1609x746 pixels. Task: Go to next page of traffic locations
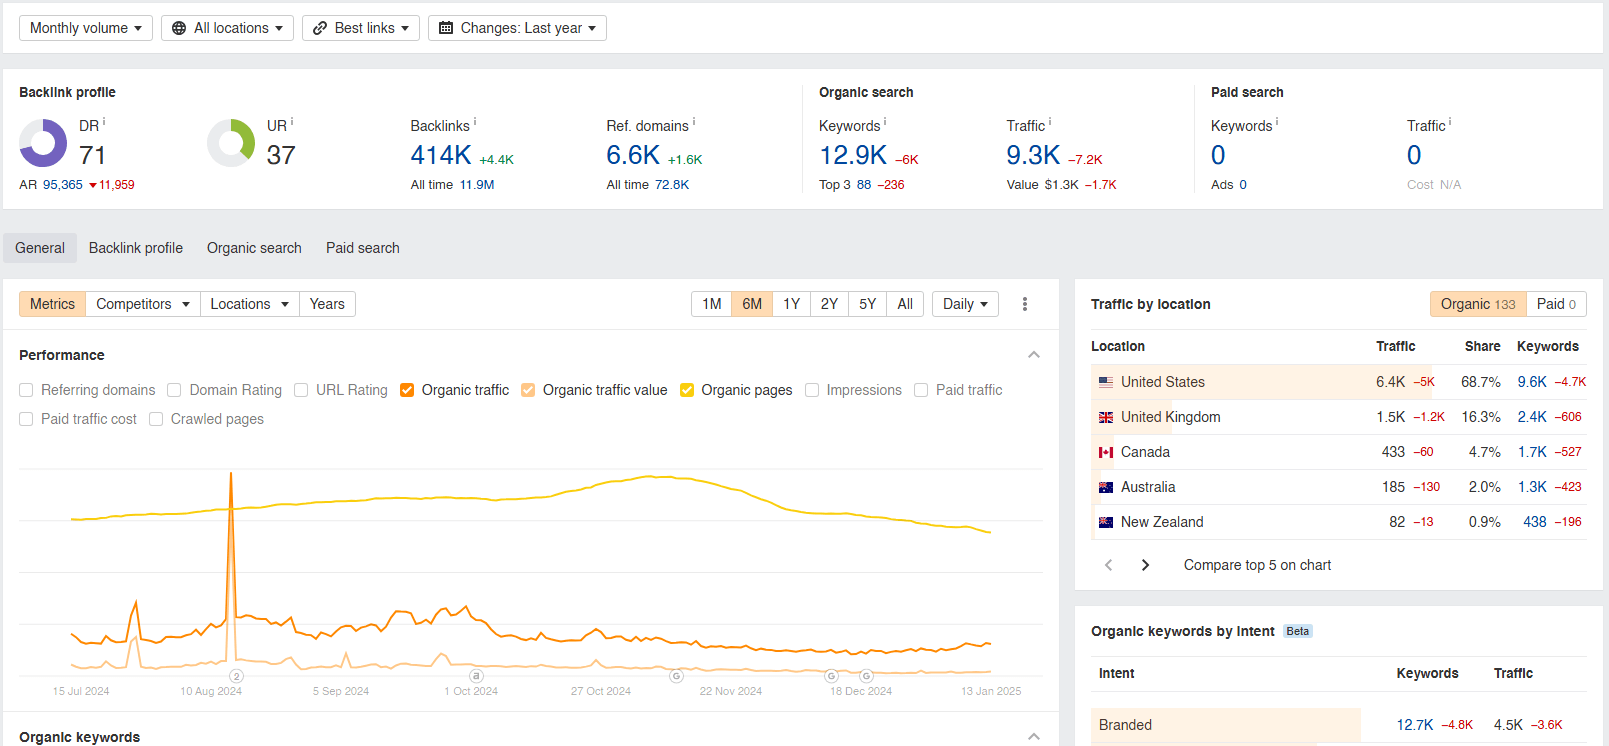(x=1145, y=565)
